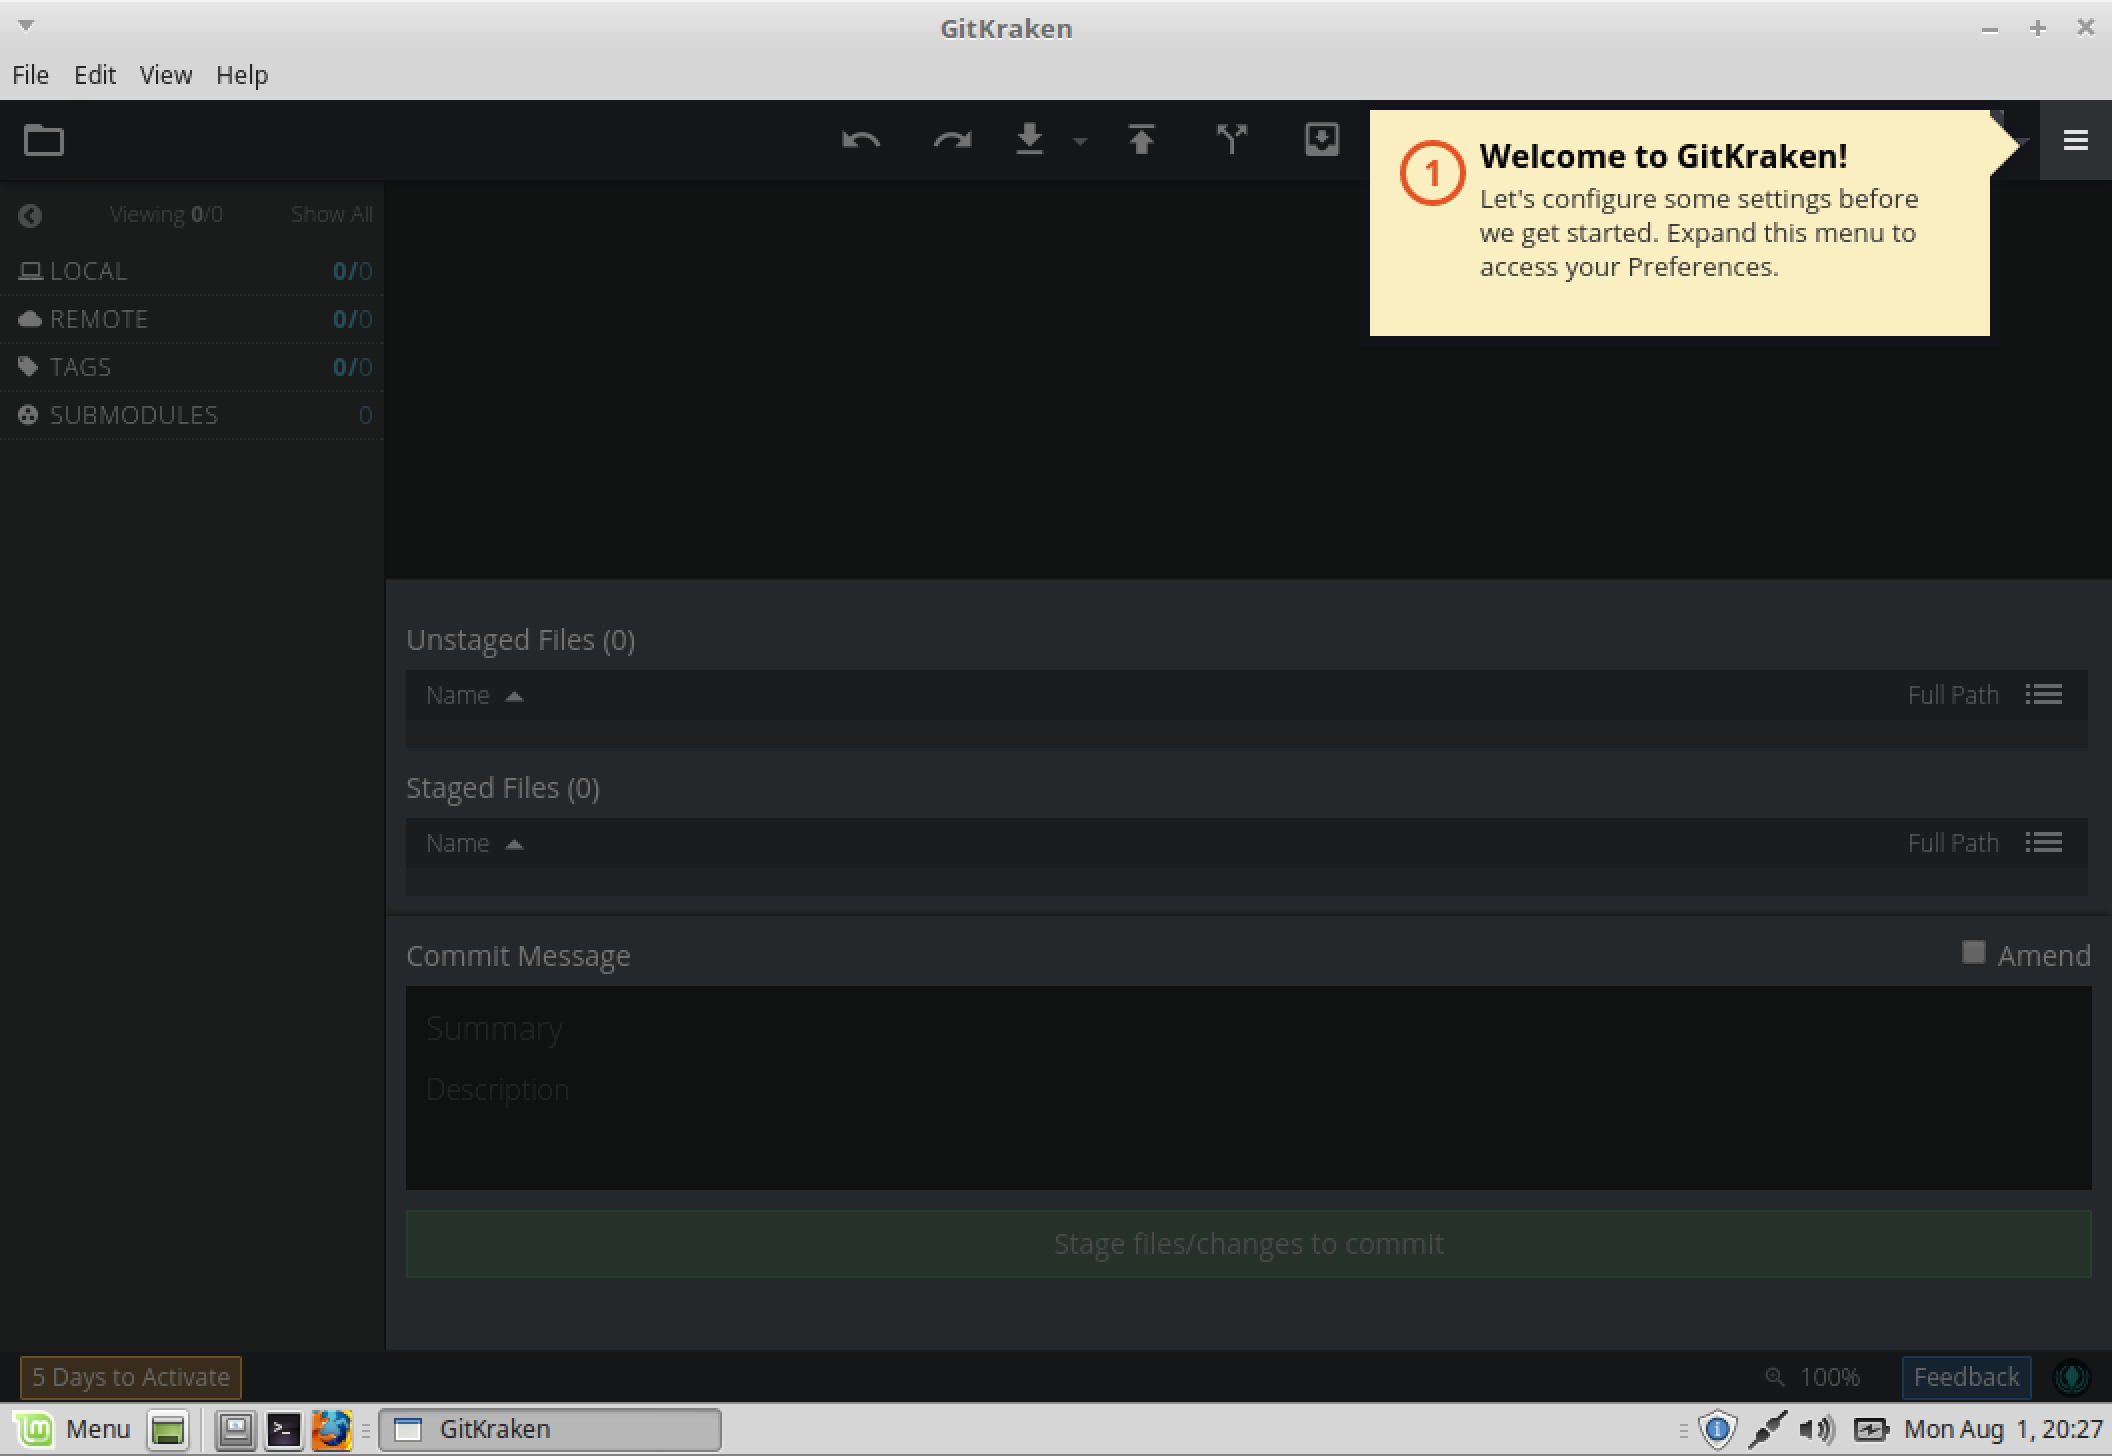Enable the Amend checkbox
2112x1456 pixels.
1973,952
